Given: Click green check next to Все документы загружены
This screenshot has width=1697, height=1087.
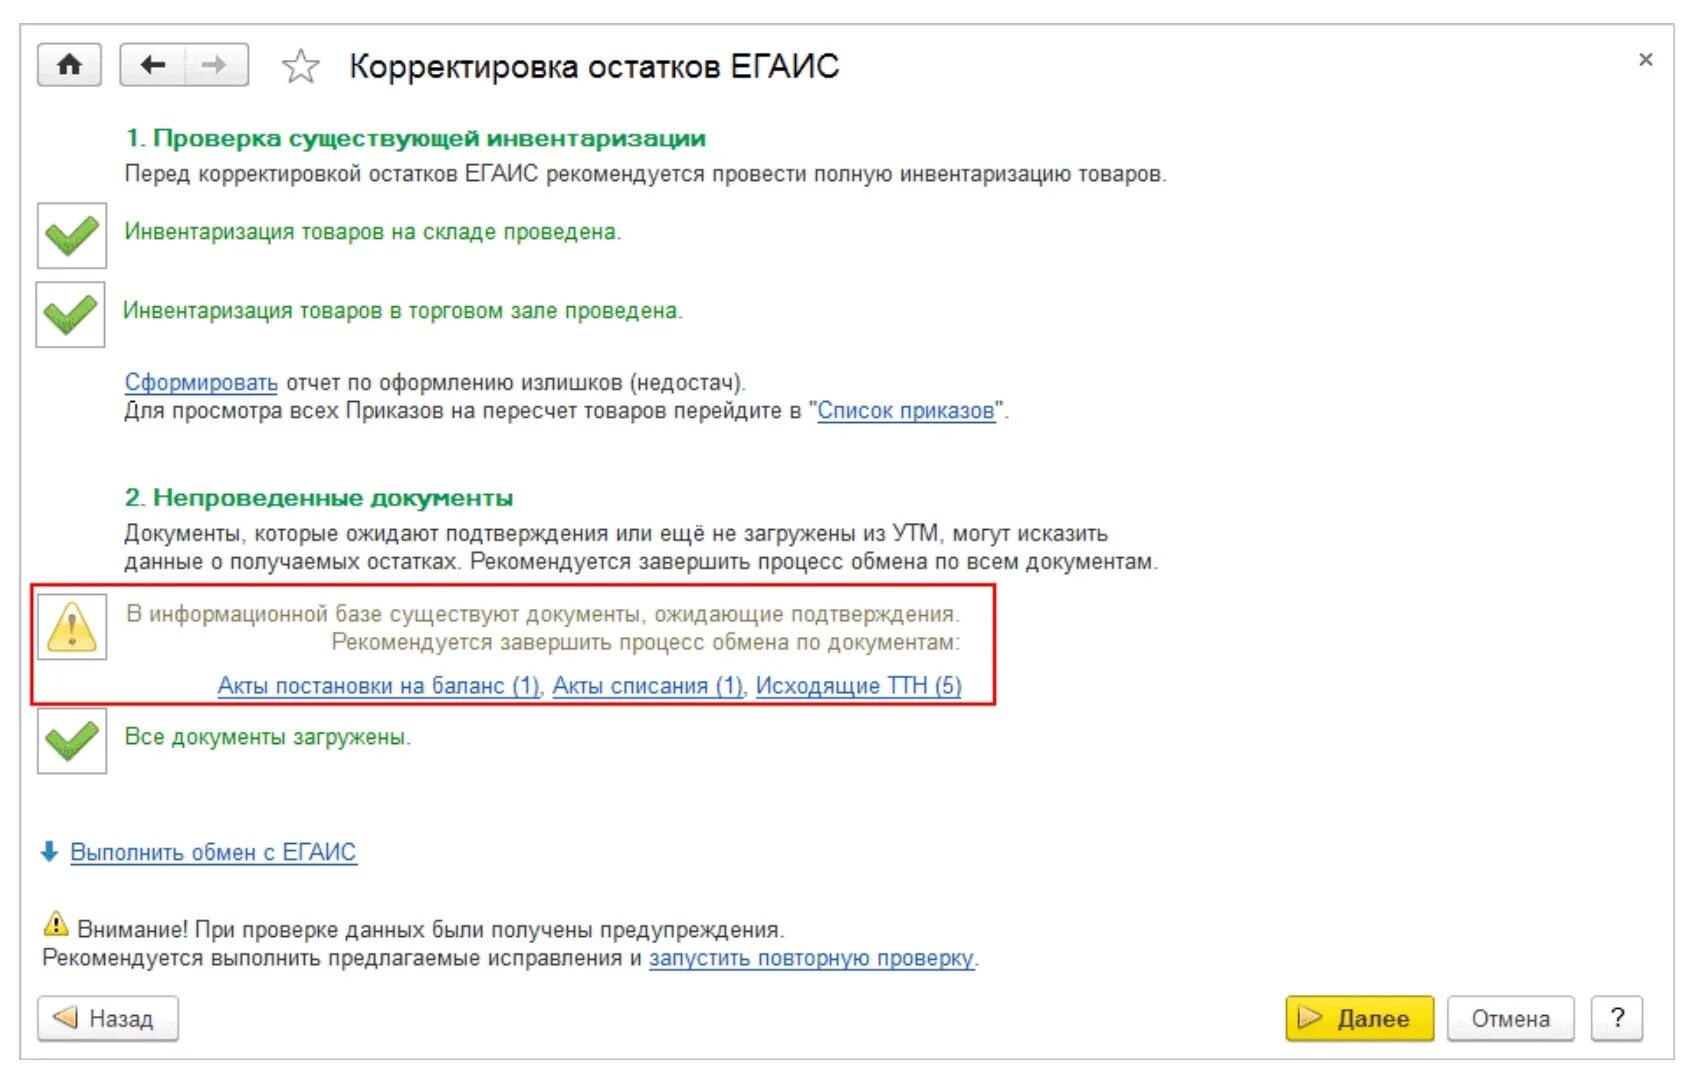Looking at the screenshot, I should click(x=72, y=741).
